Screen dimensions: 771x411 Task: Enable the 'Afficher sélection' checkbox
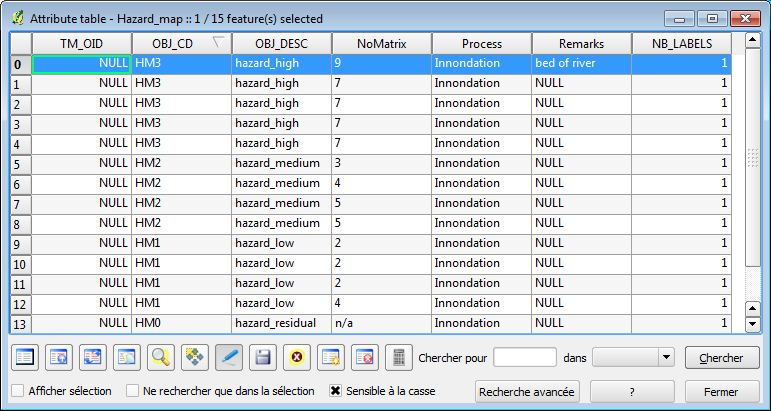click(18, 391)
